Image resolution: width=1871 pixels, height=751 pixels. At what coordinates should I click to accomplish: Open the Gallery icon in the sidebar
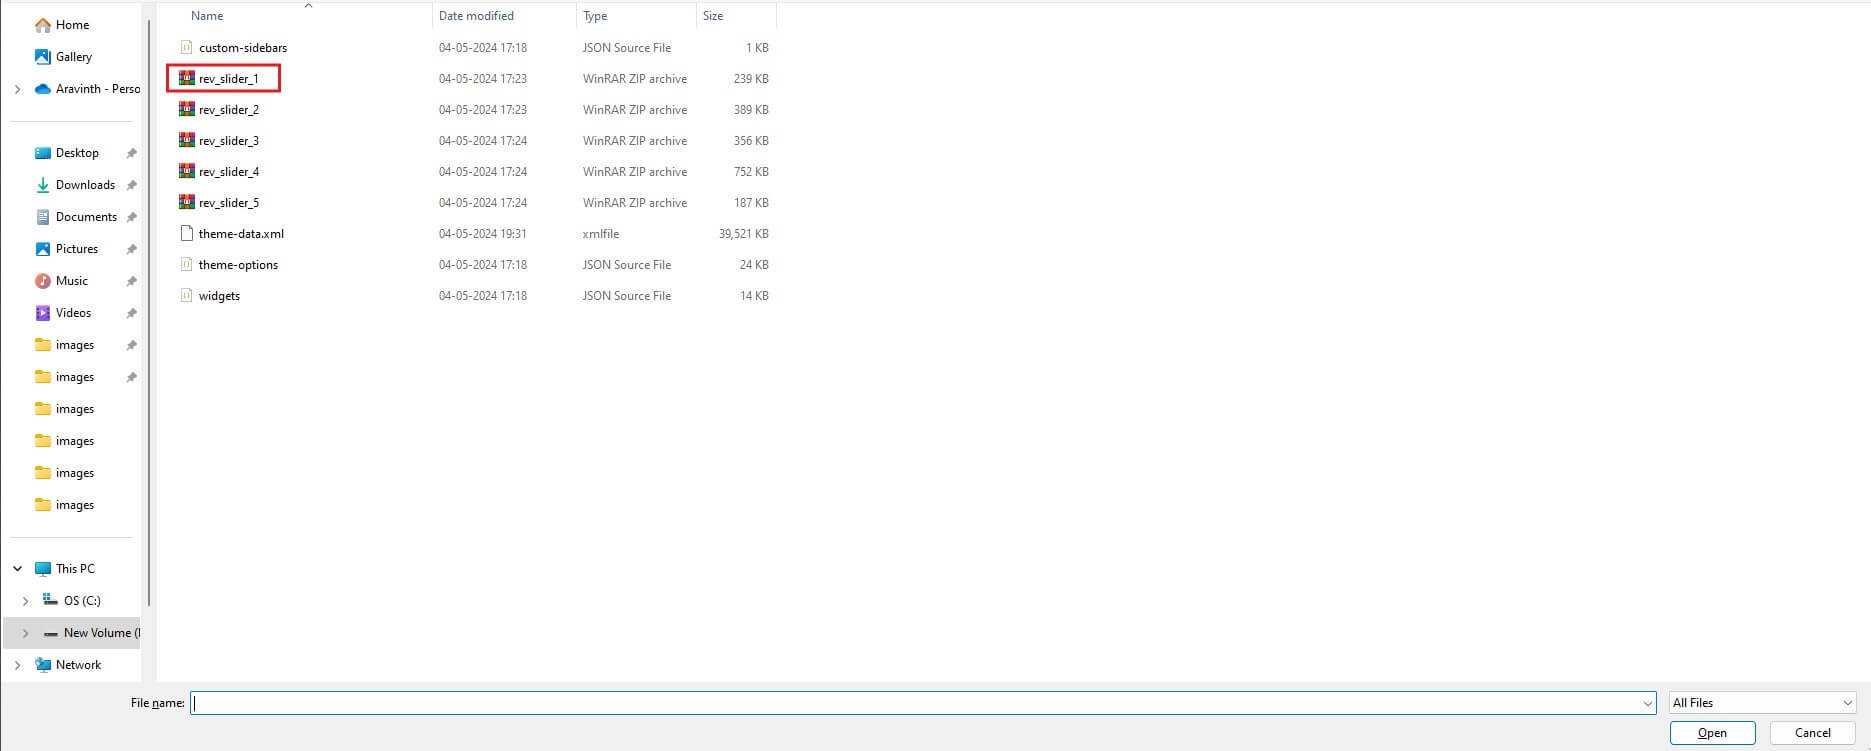tap(43, 57)
